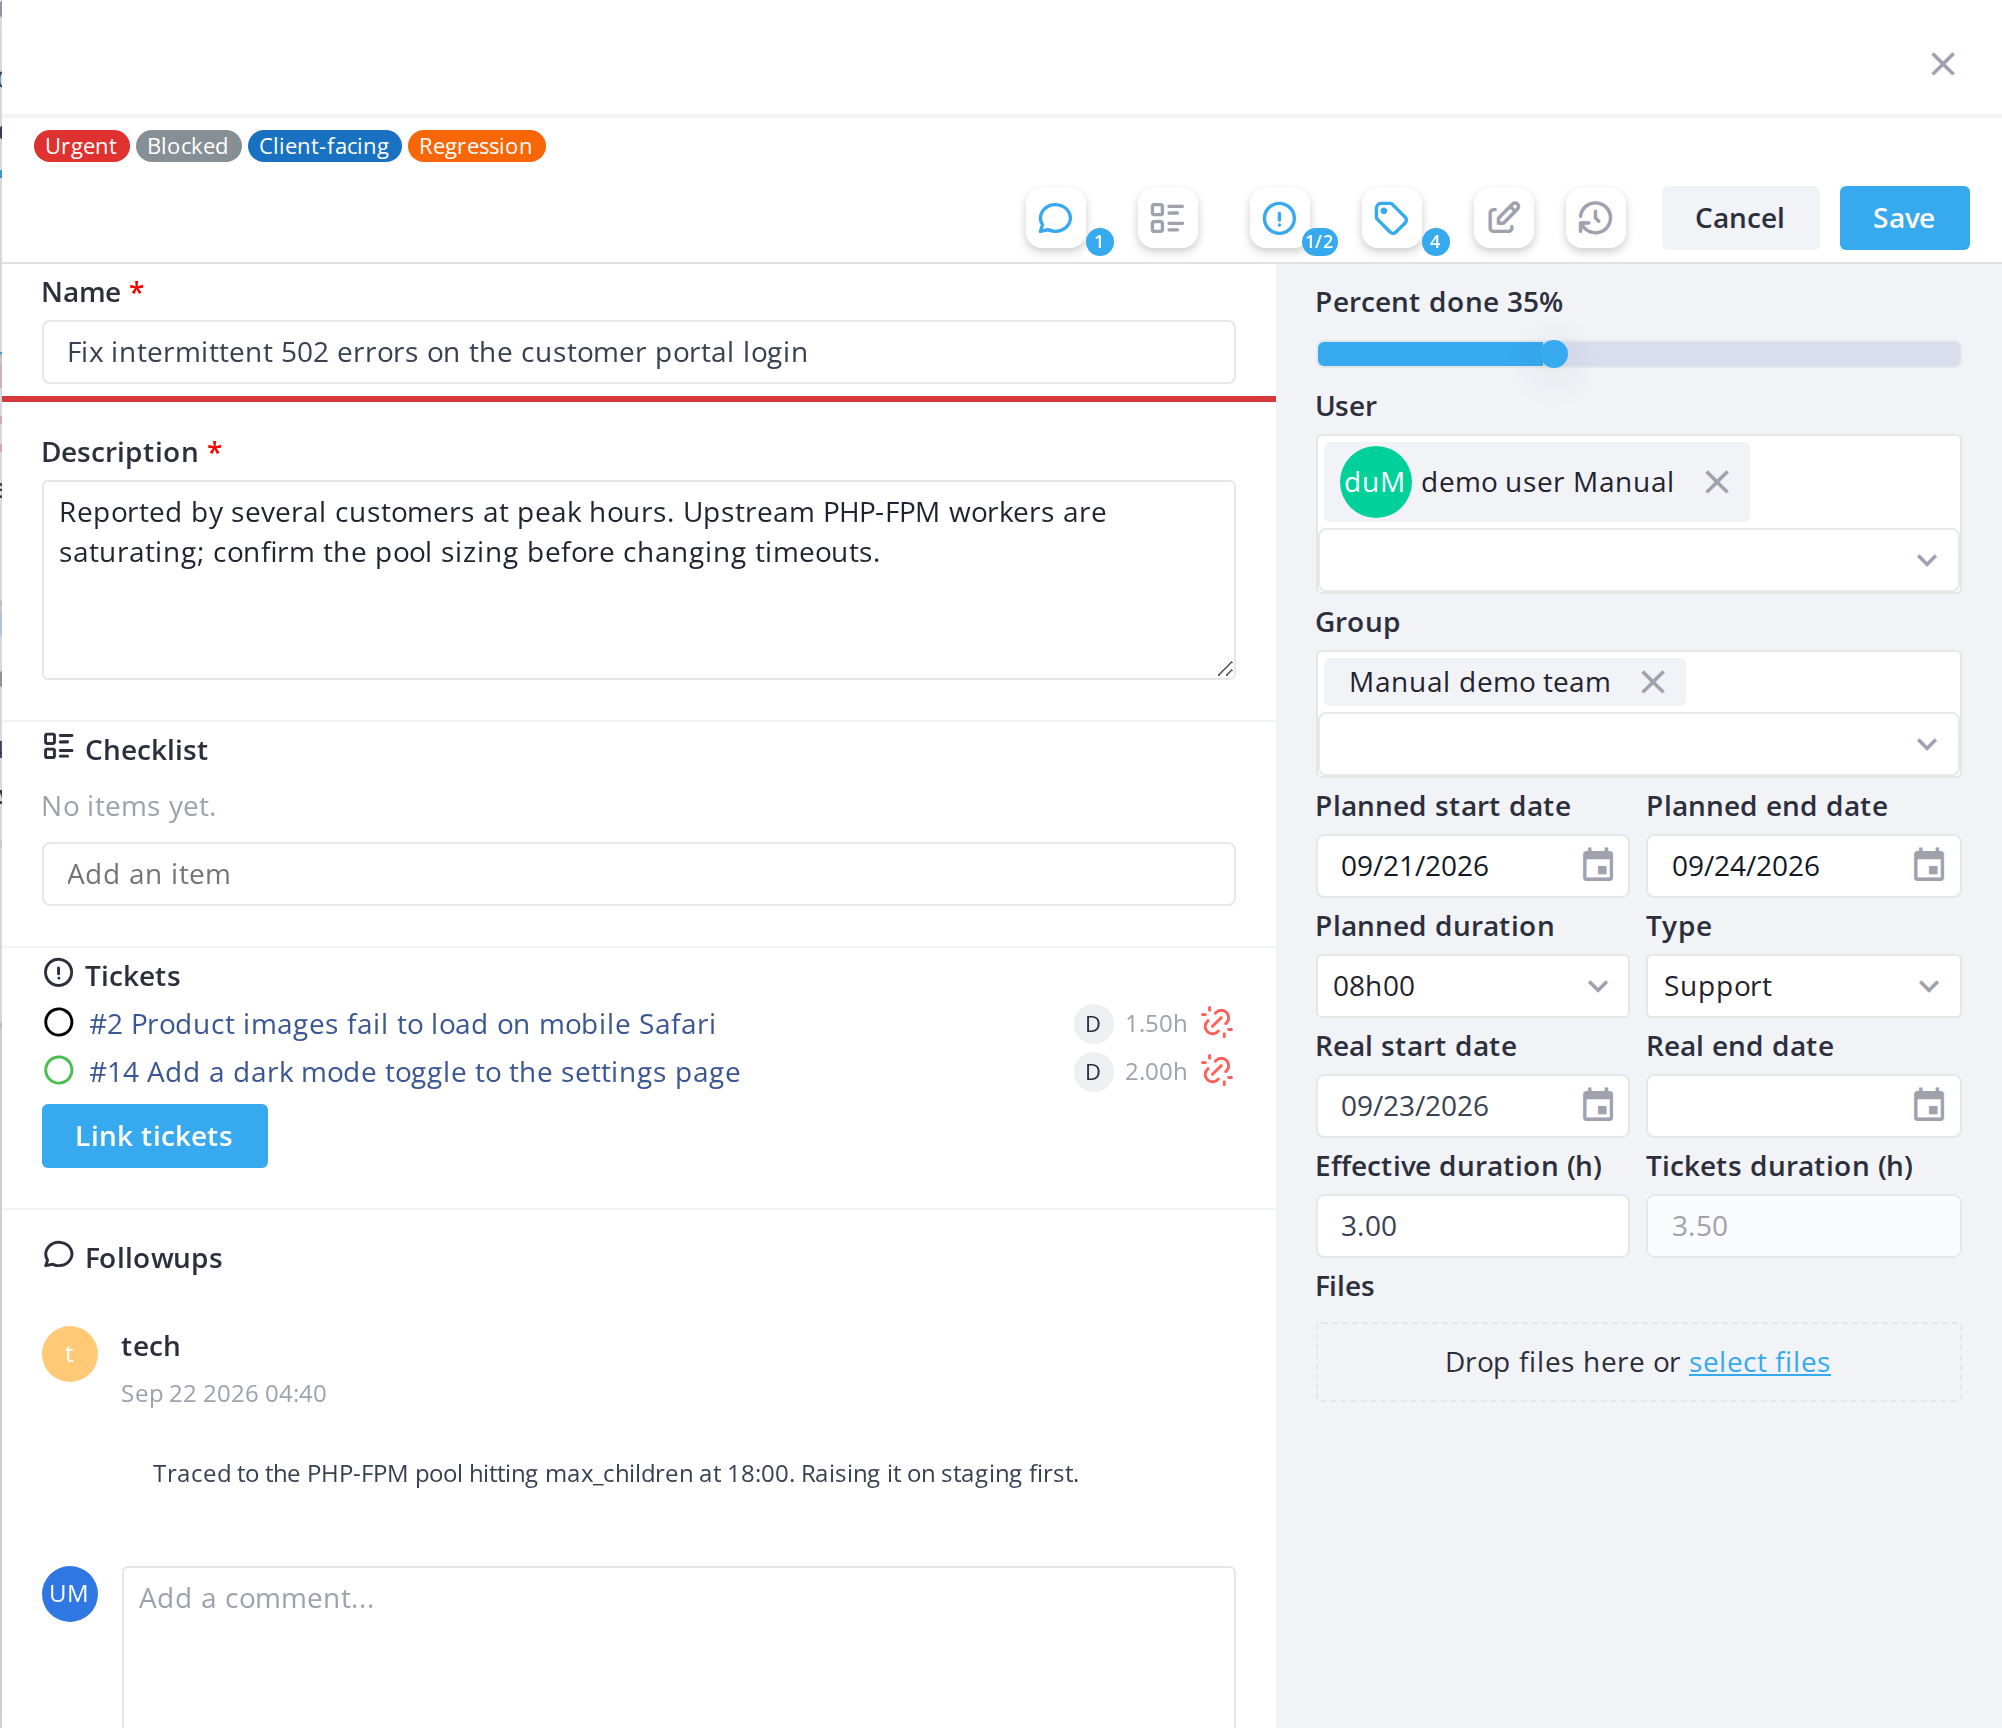Save the task
2002x1728 pixels.
(x=1904, y=218)
